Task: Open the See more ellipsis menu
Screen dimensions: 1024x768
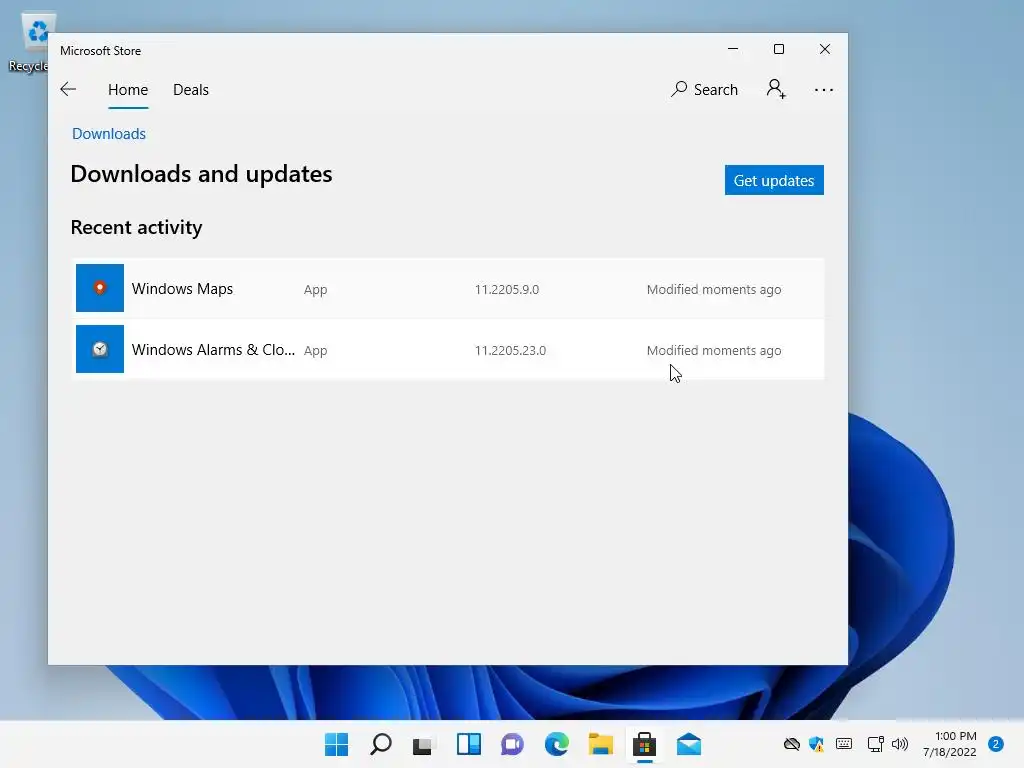Action: (x=824, y=89)
